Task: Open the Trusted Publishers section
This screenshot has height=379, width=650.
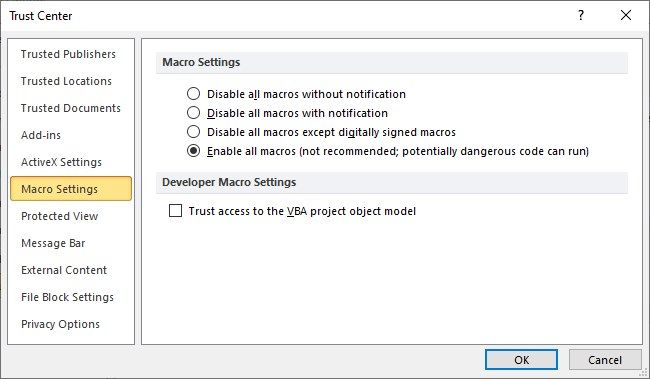Action: [68, 54]
